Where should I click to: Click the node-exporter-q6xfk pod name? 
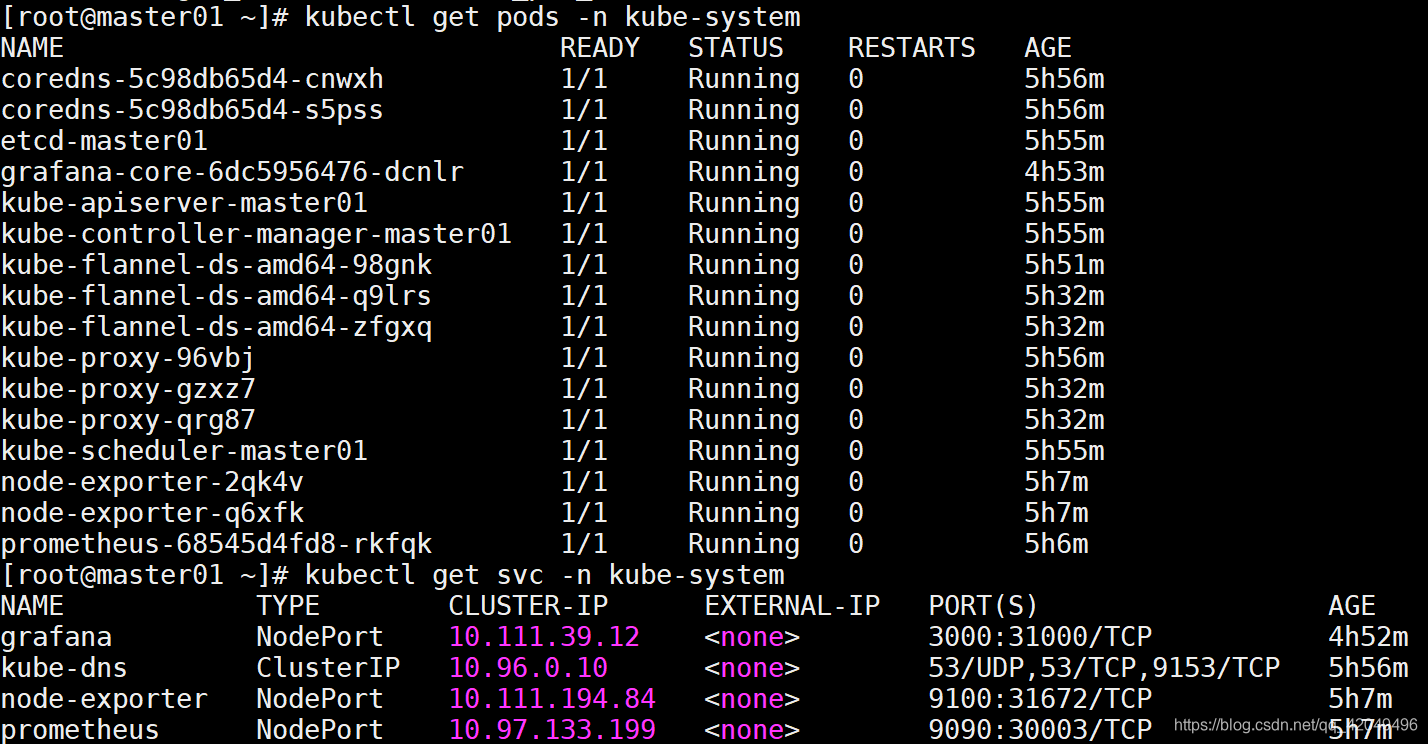click(x=152, y=513)
